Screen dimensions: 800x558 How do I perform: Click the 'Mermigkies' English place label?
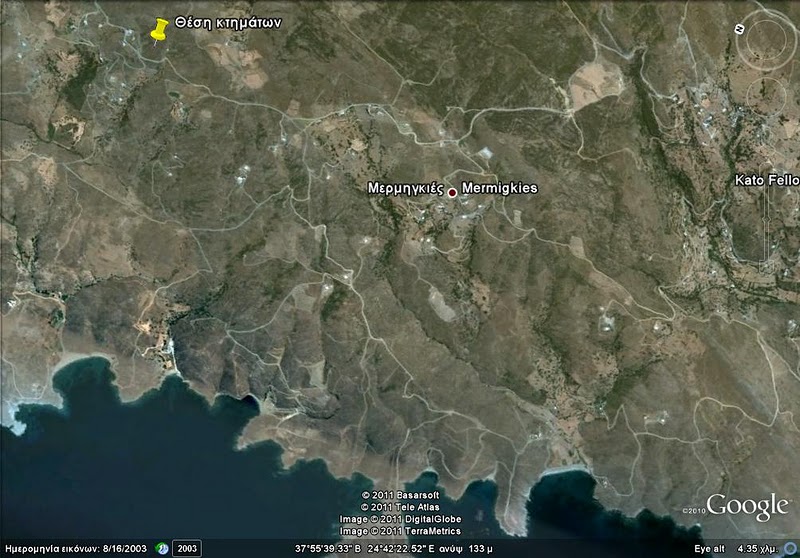[500, 189]
